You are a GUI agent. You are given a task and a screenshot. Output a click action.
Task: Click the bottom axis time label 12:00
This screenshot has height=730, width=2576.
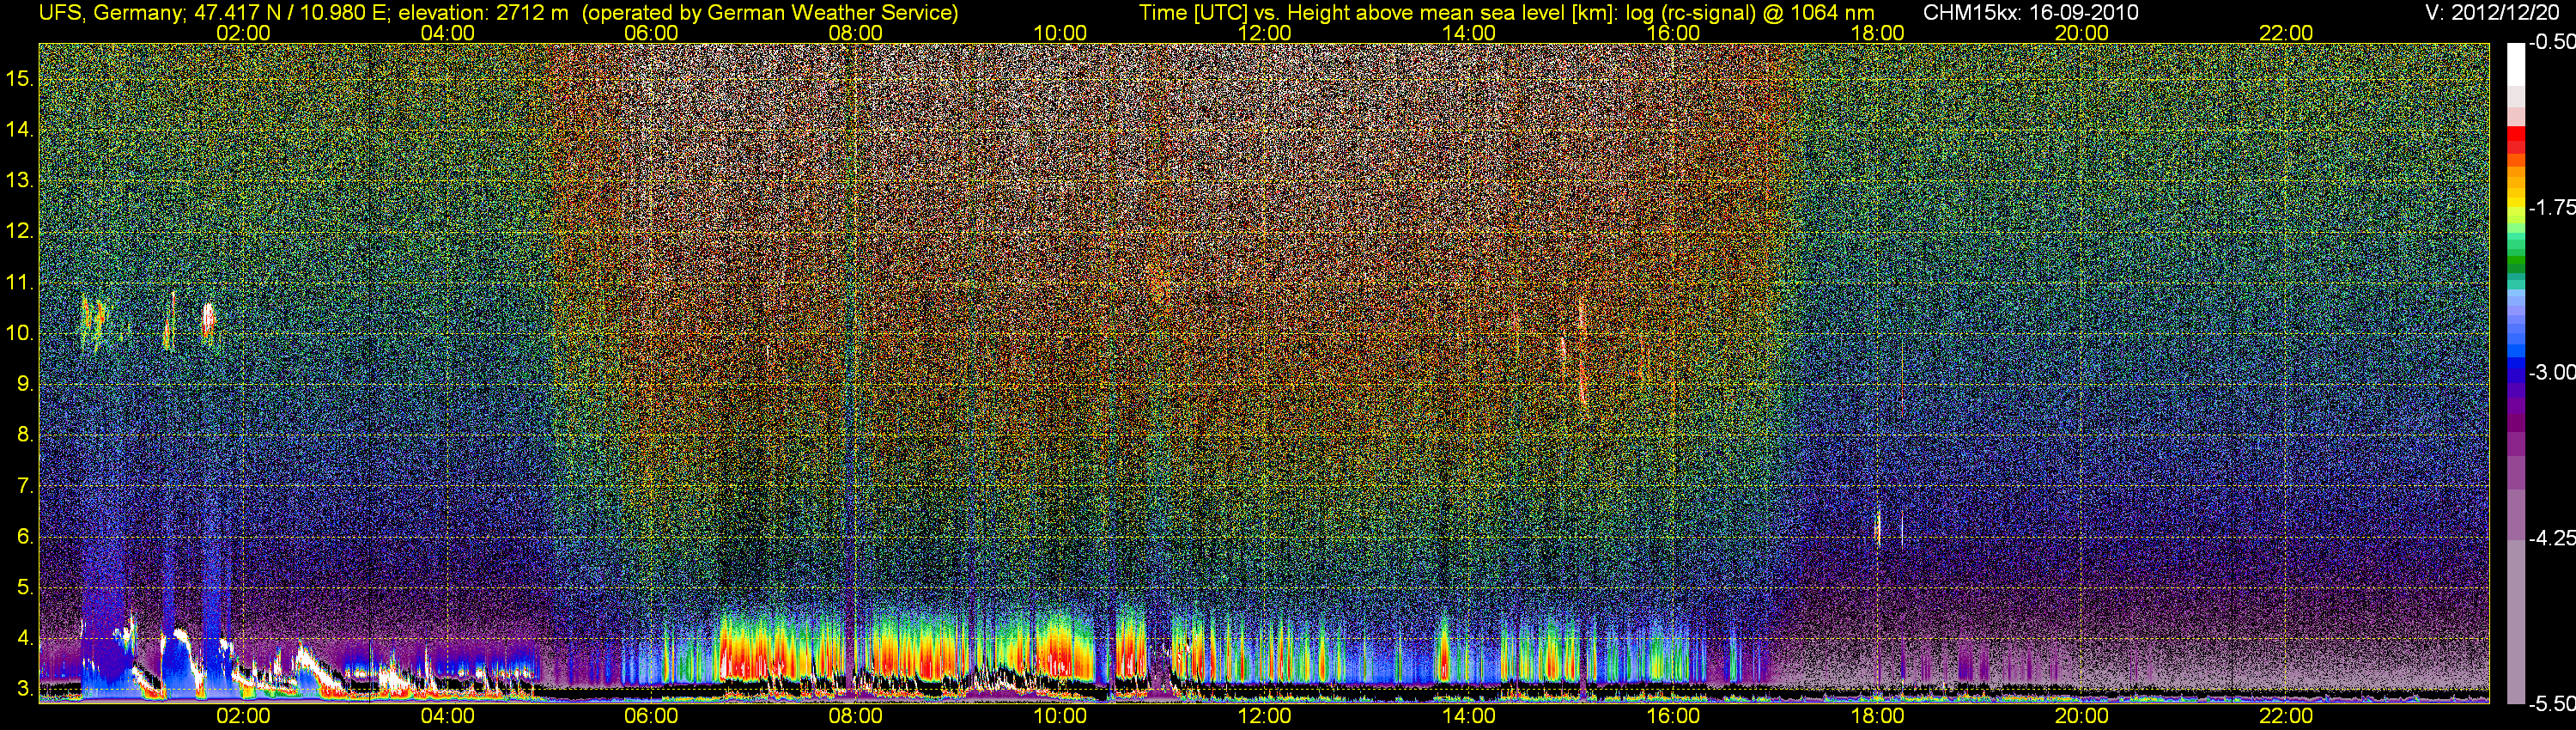[1264, 716]
